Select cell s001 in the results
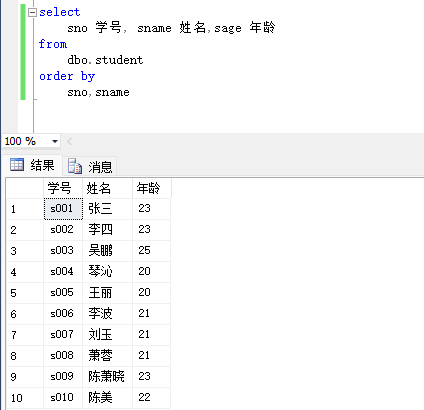This screenshot has height=410, width=424. [x=63, y=209]
